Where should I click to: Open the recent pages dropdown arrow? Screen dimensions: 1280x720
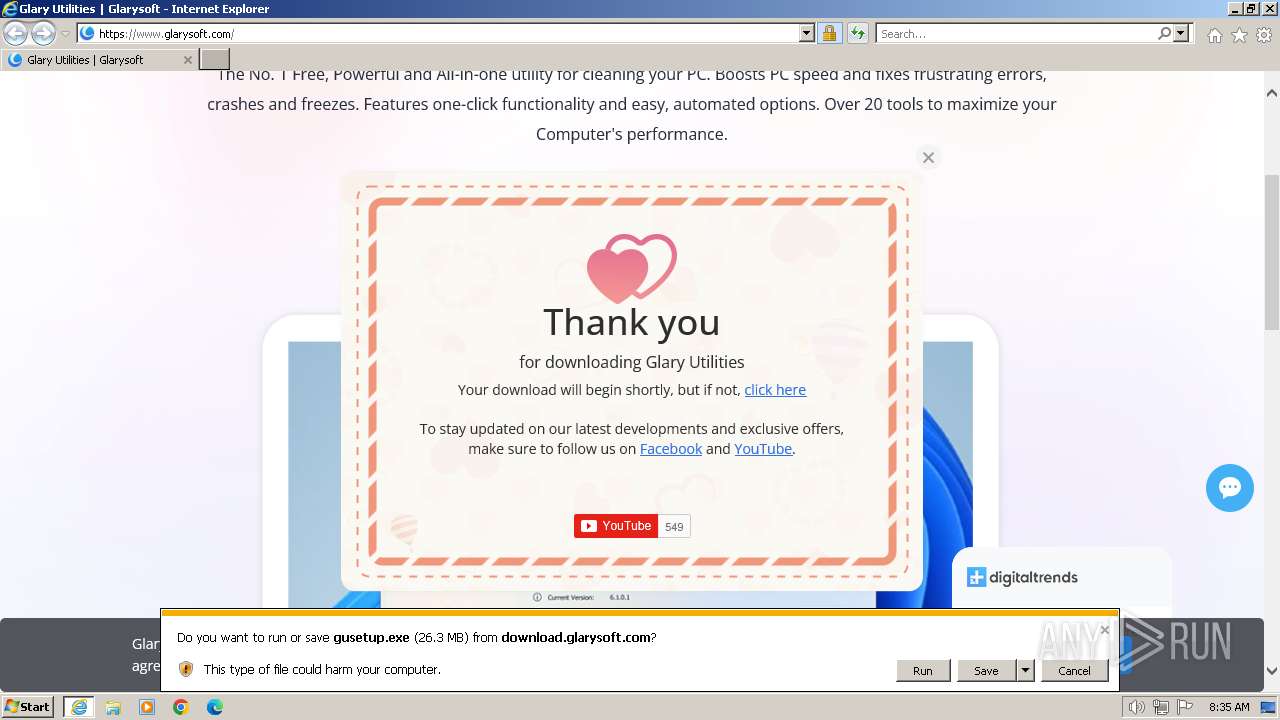click(65, 34)
